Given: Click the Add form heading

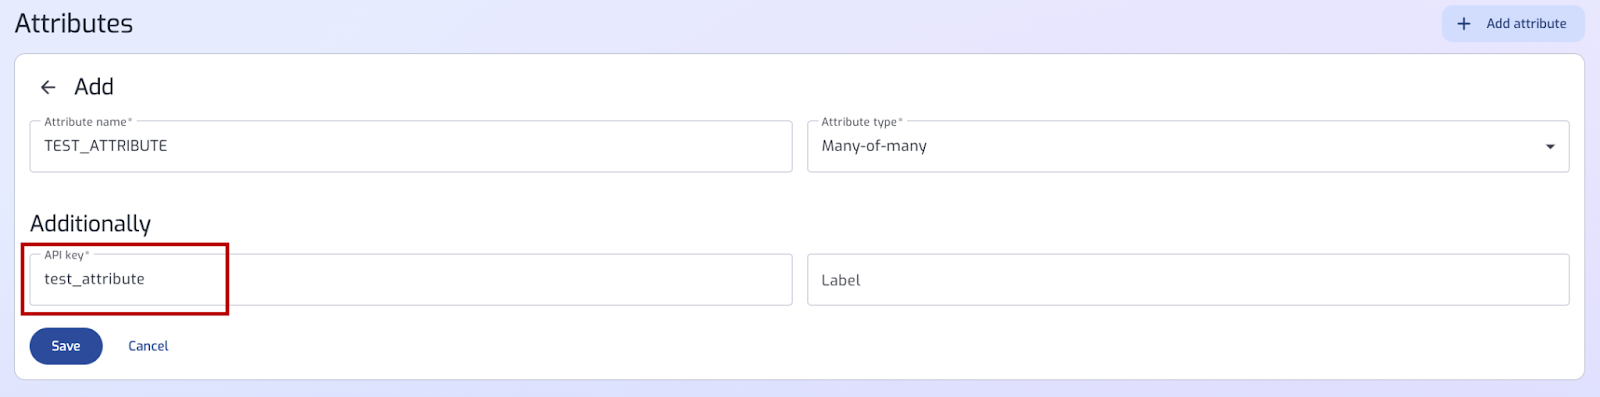Looking at the screenshot, I should (94, 87).
